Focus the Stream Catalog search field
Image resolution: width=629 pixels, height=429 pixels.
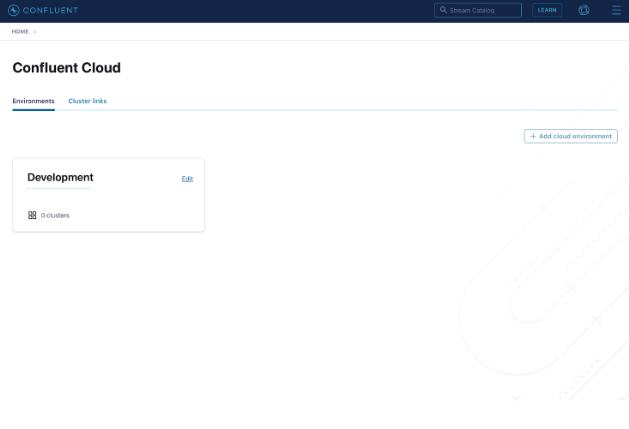[478, 10]
